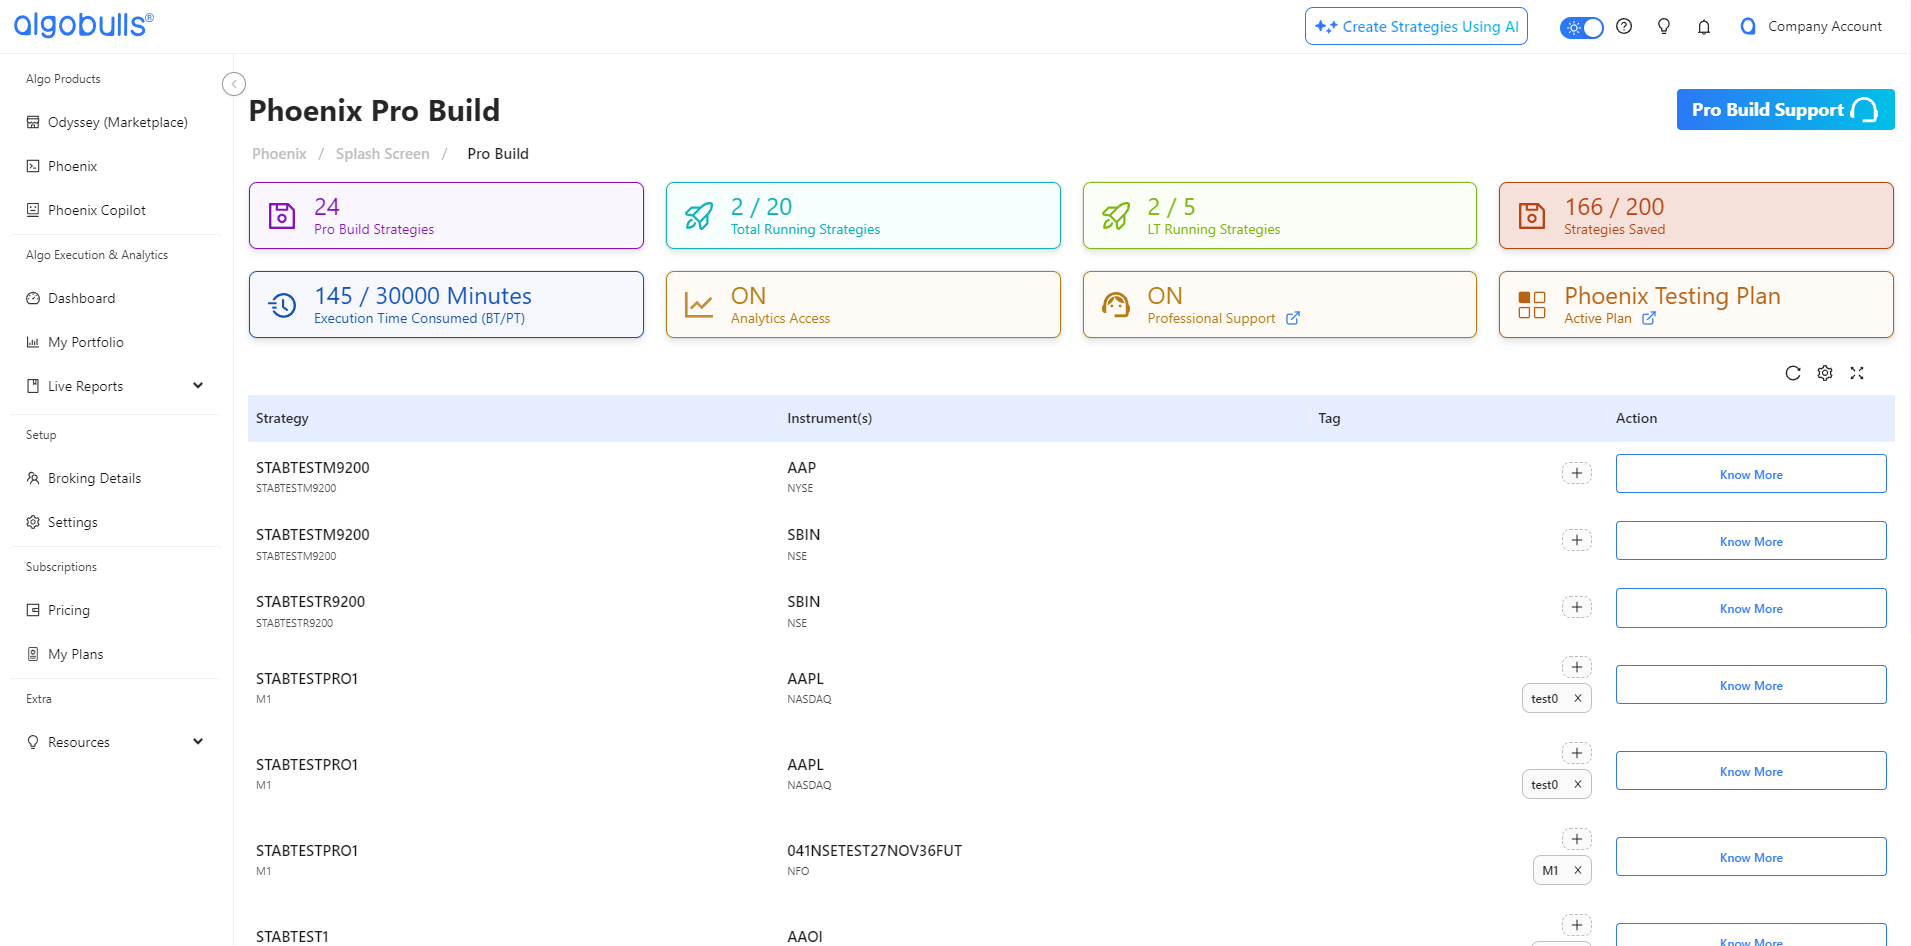Click the 166 / 200 Strategies Saved value
This screenshot has height=946, width=1911.
1614,207
